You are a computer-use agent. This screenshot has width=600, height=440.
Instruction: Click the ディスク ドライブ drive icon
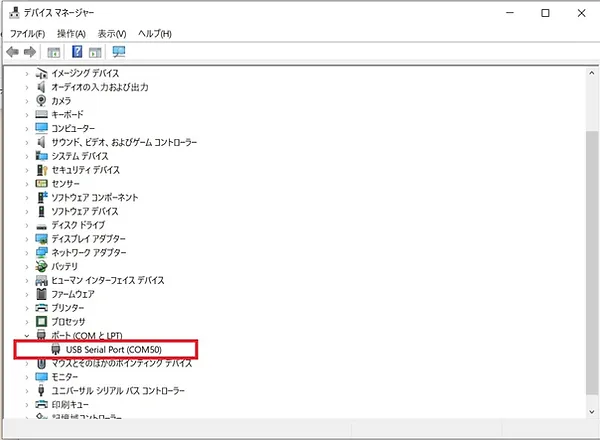(x=41, y=226)
